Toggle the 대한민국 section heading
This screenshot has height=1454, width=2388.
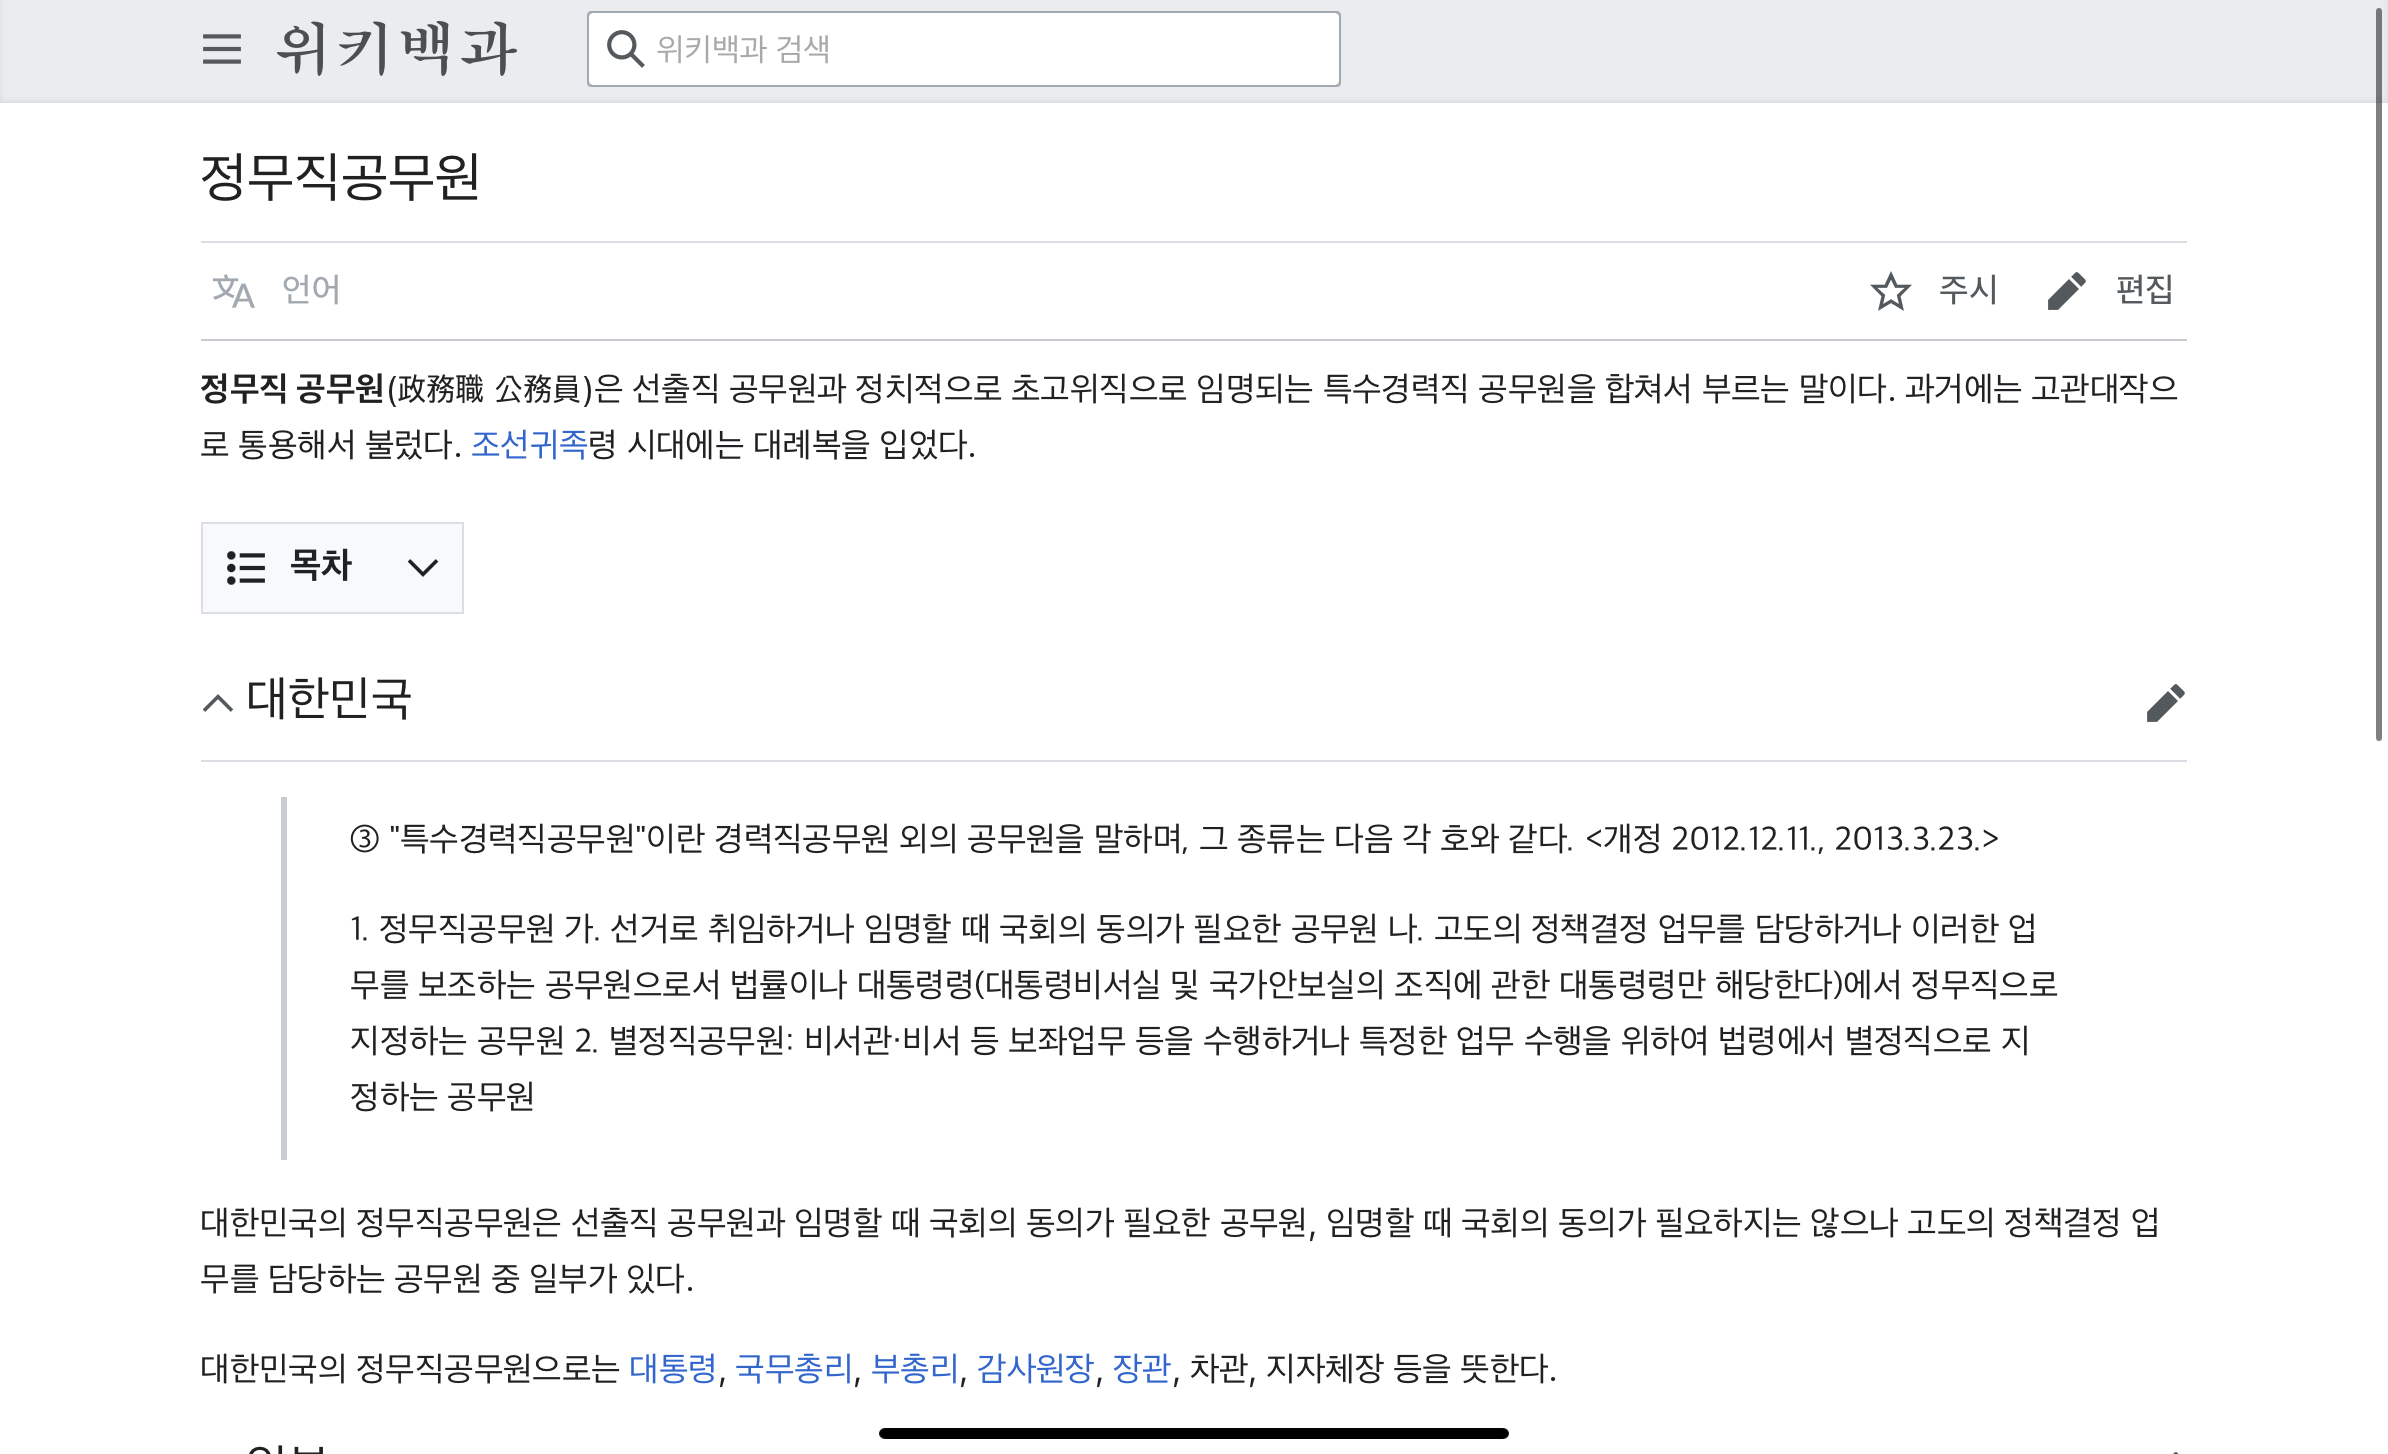point(329,699)
